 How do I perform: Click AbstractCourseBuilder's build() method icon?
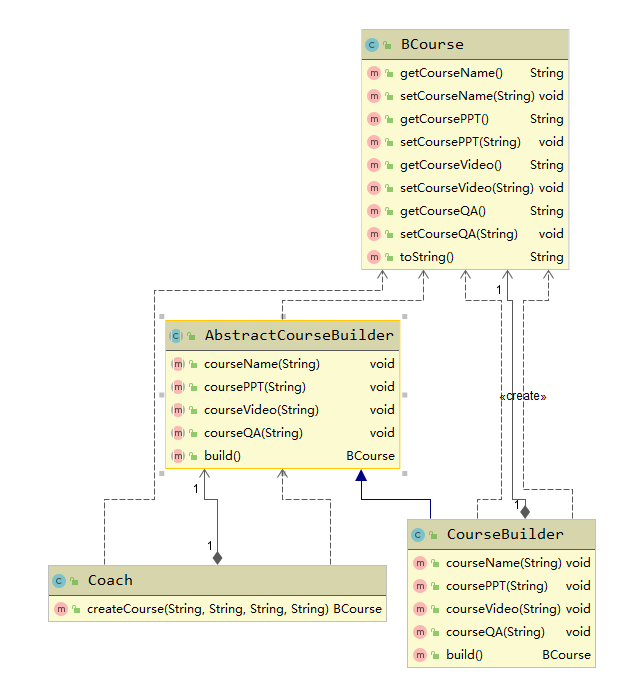[177, 456]
